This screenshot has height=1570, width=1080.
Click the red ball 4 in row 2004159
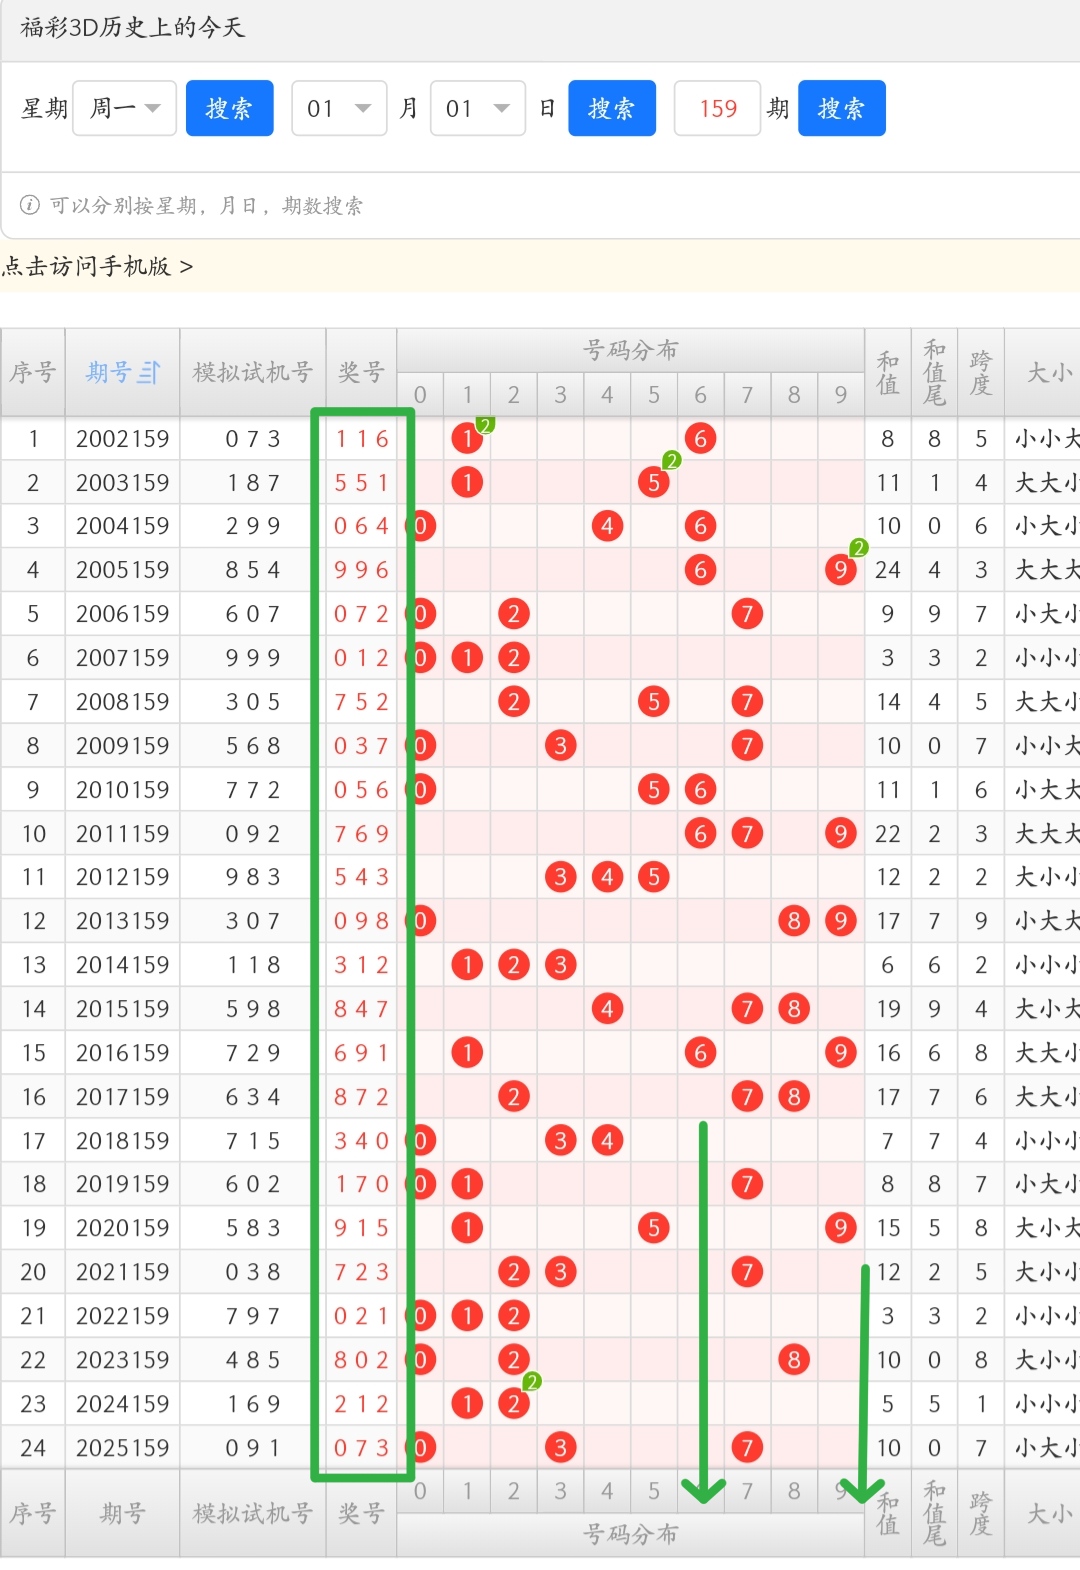pos(607,526)
